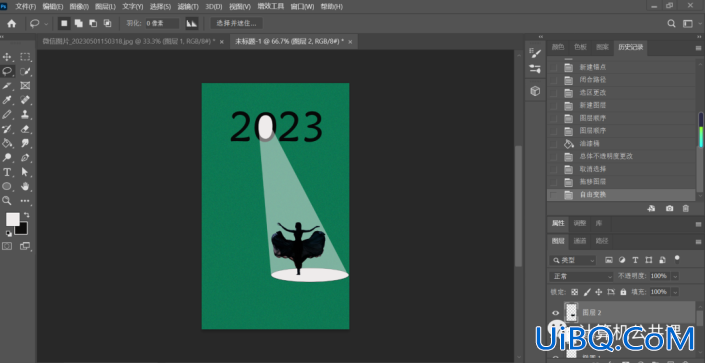Click the 选择并遮住 button
Viewport: 705px width, 363px height.
click(x=236, y=23)
